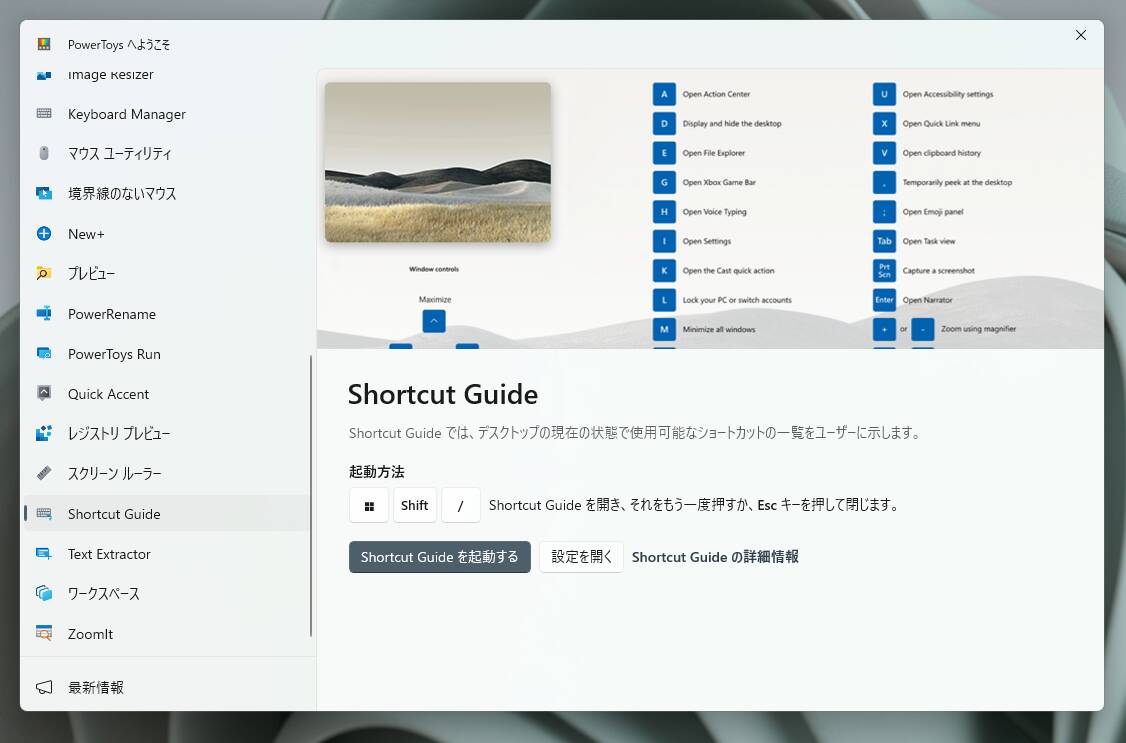Click the Windows logo key cap
The height and width of the screenshot is (743, 1126).
pyautogui.click(x=369, y=505)
